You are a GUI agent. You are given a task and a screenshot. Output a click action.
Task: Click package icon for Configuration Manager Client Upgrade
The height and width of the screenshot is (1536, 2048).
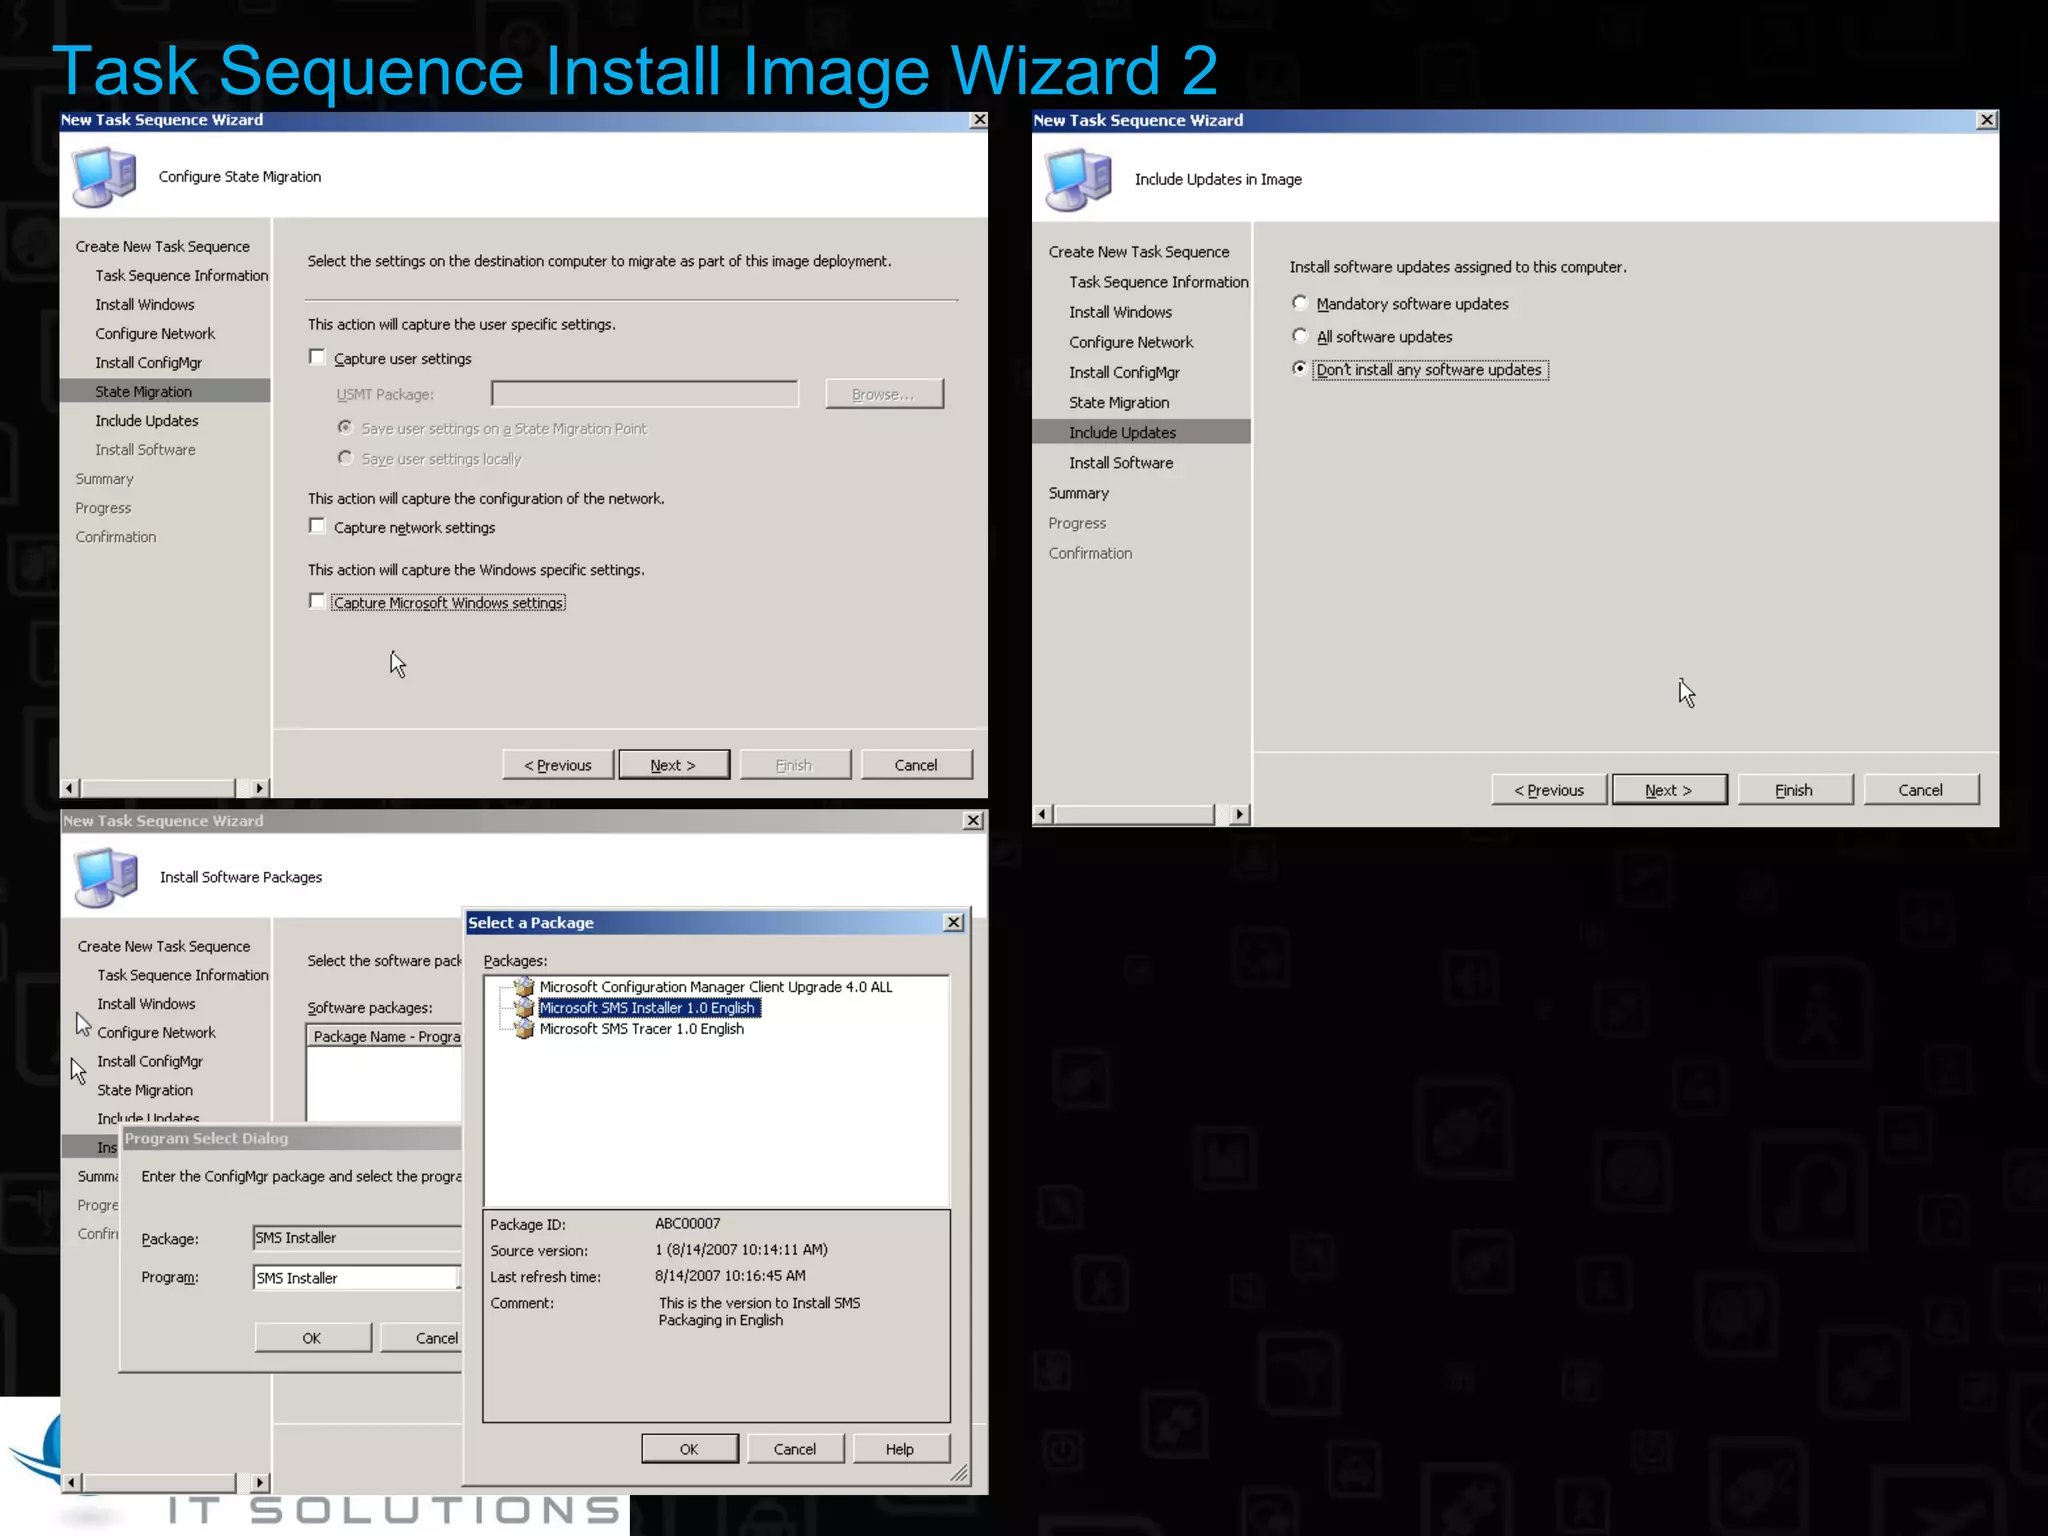pyautogui.click(x=523, y=987)
